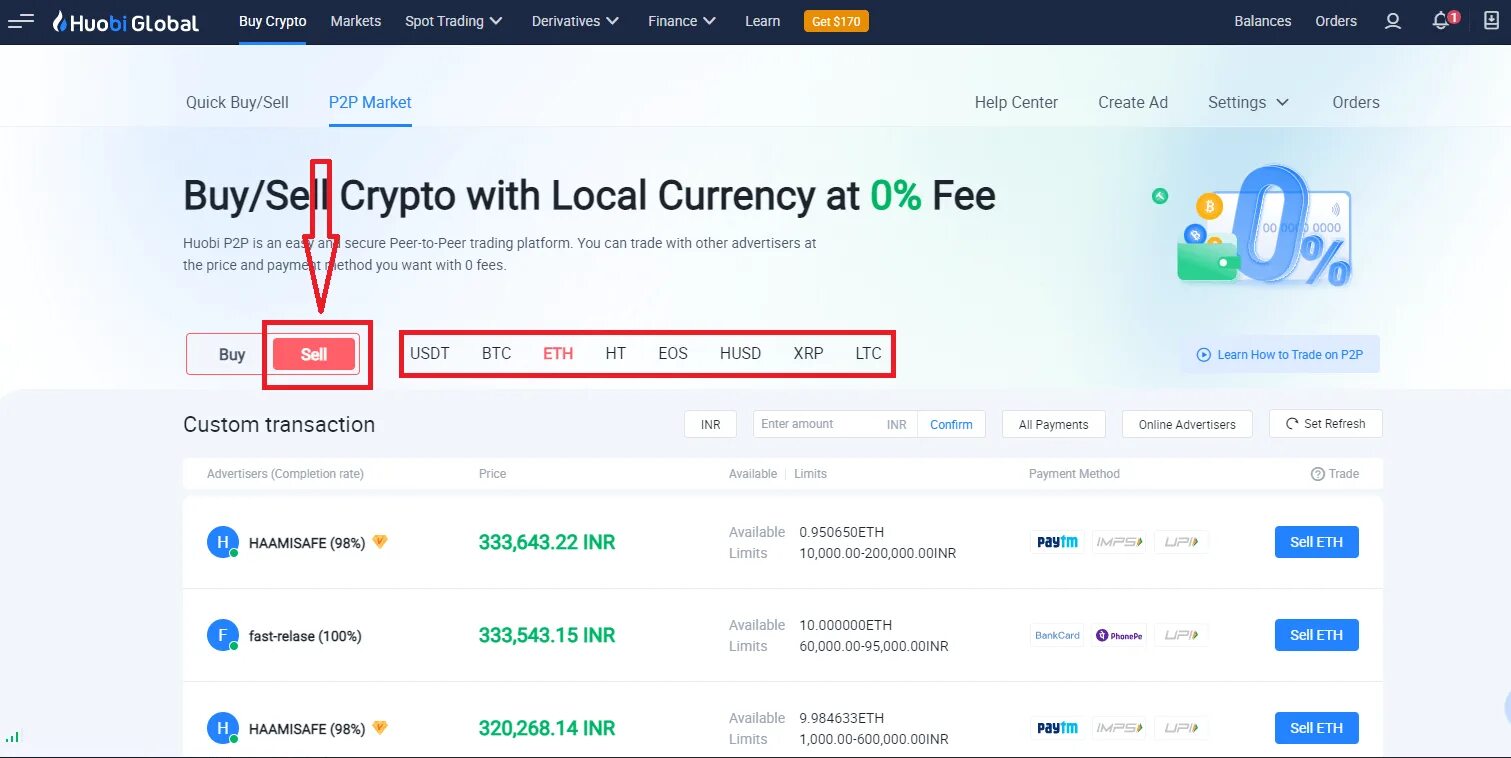Open the Set Refresh options
Image resolution: width=1511 pixels, height=758 pixels.
point(1326,424)
